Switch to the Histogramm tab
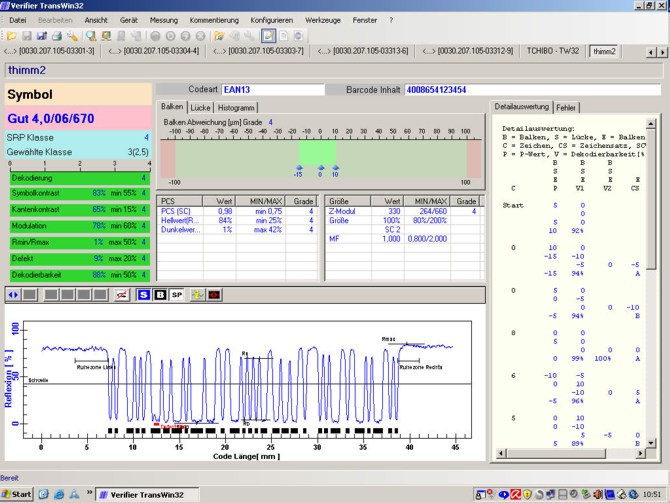670x503 pixels. (x=236, y=108)
